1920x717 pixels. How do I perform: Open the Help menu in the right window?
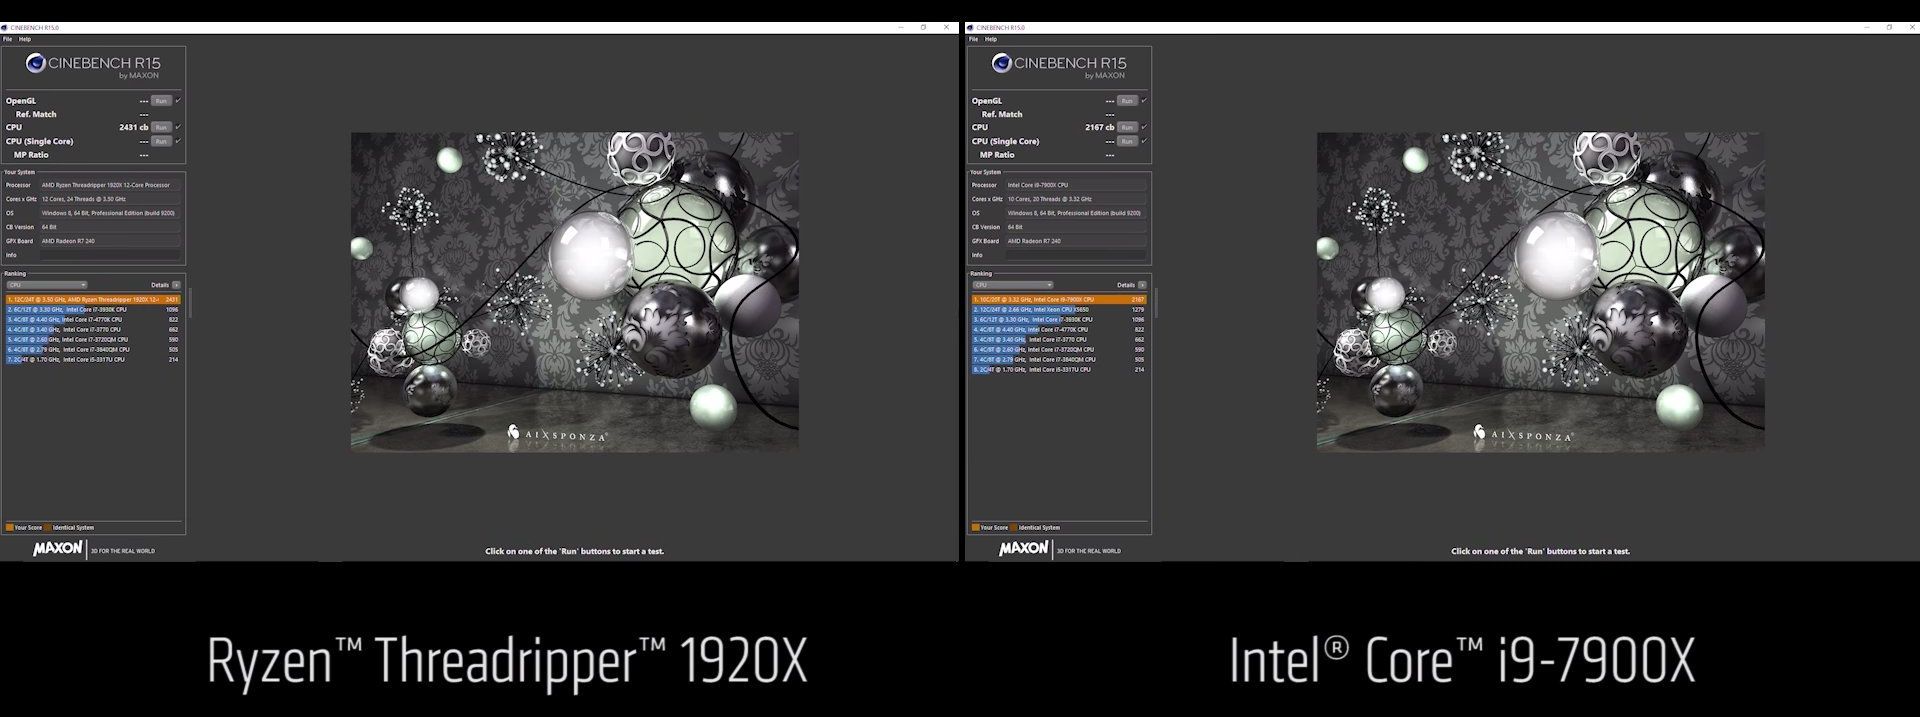pos(991,39)
